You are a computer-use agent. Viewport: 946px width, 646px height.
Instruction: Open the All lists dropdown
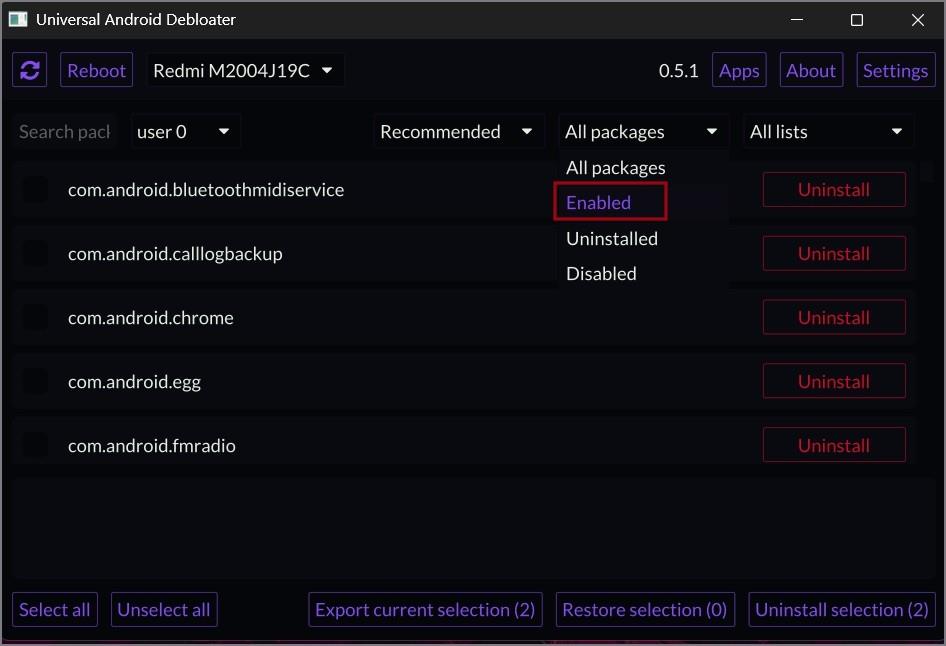[x=827, y=131]
